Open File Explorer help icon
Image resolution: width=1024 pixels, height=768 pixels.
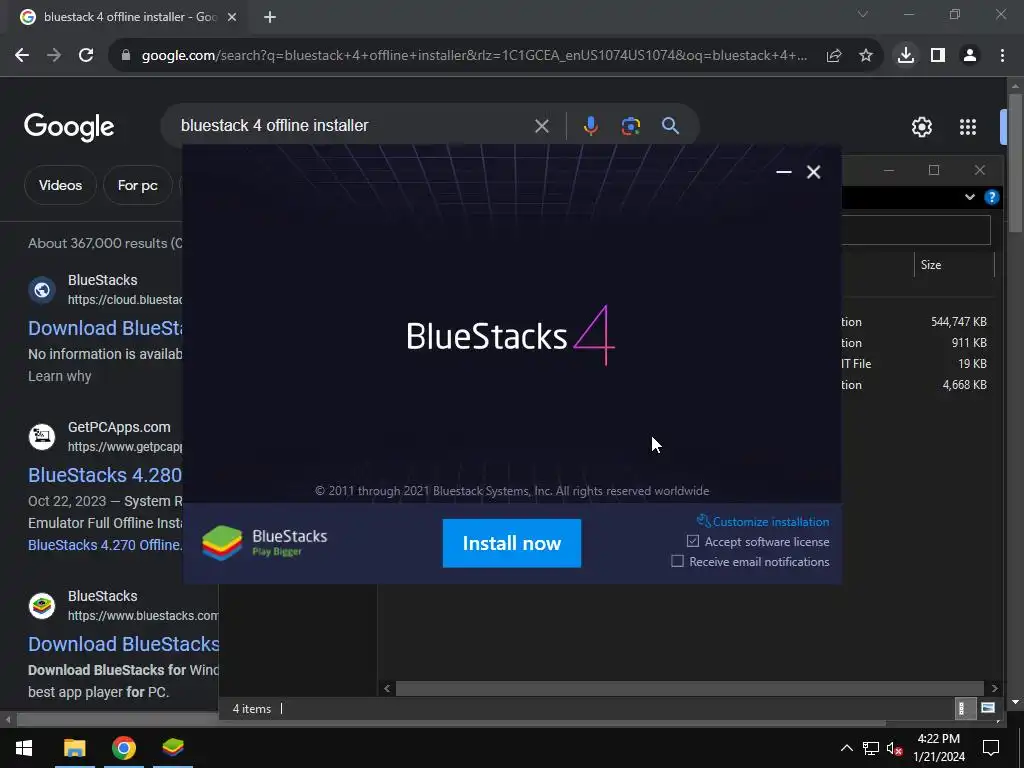click(992, 197)
